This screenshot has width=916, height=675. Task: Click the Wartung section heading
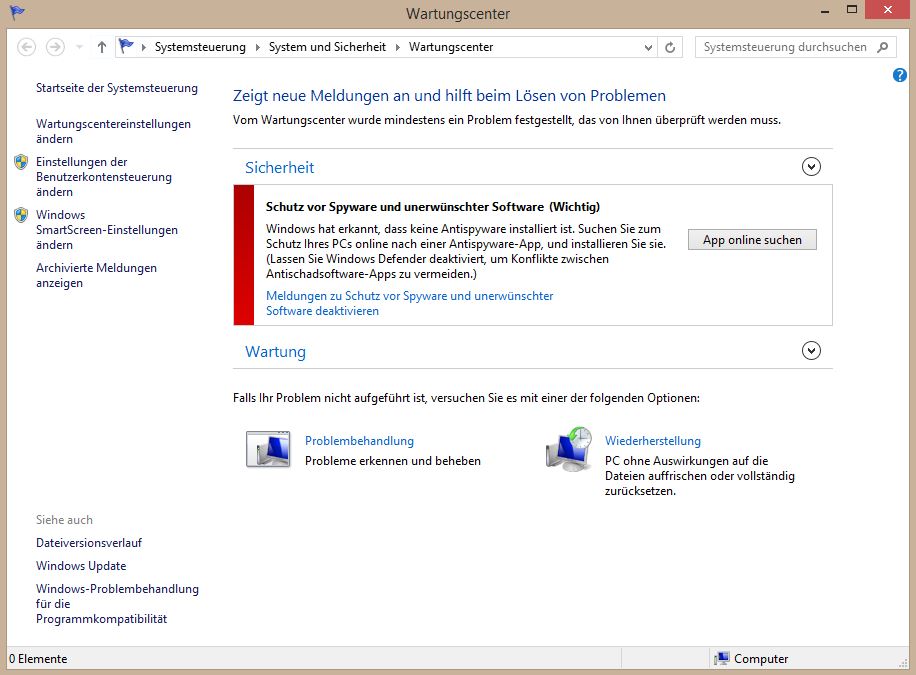pos(275,352)
